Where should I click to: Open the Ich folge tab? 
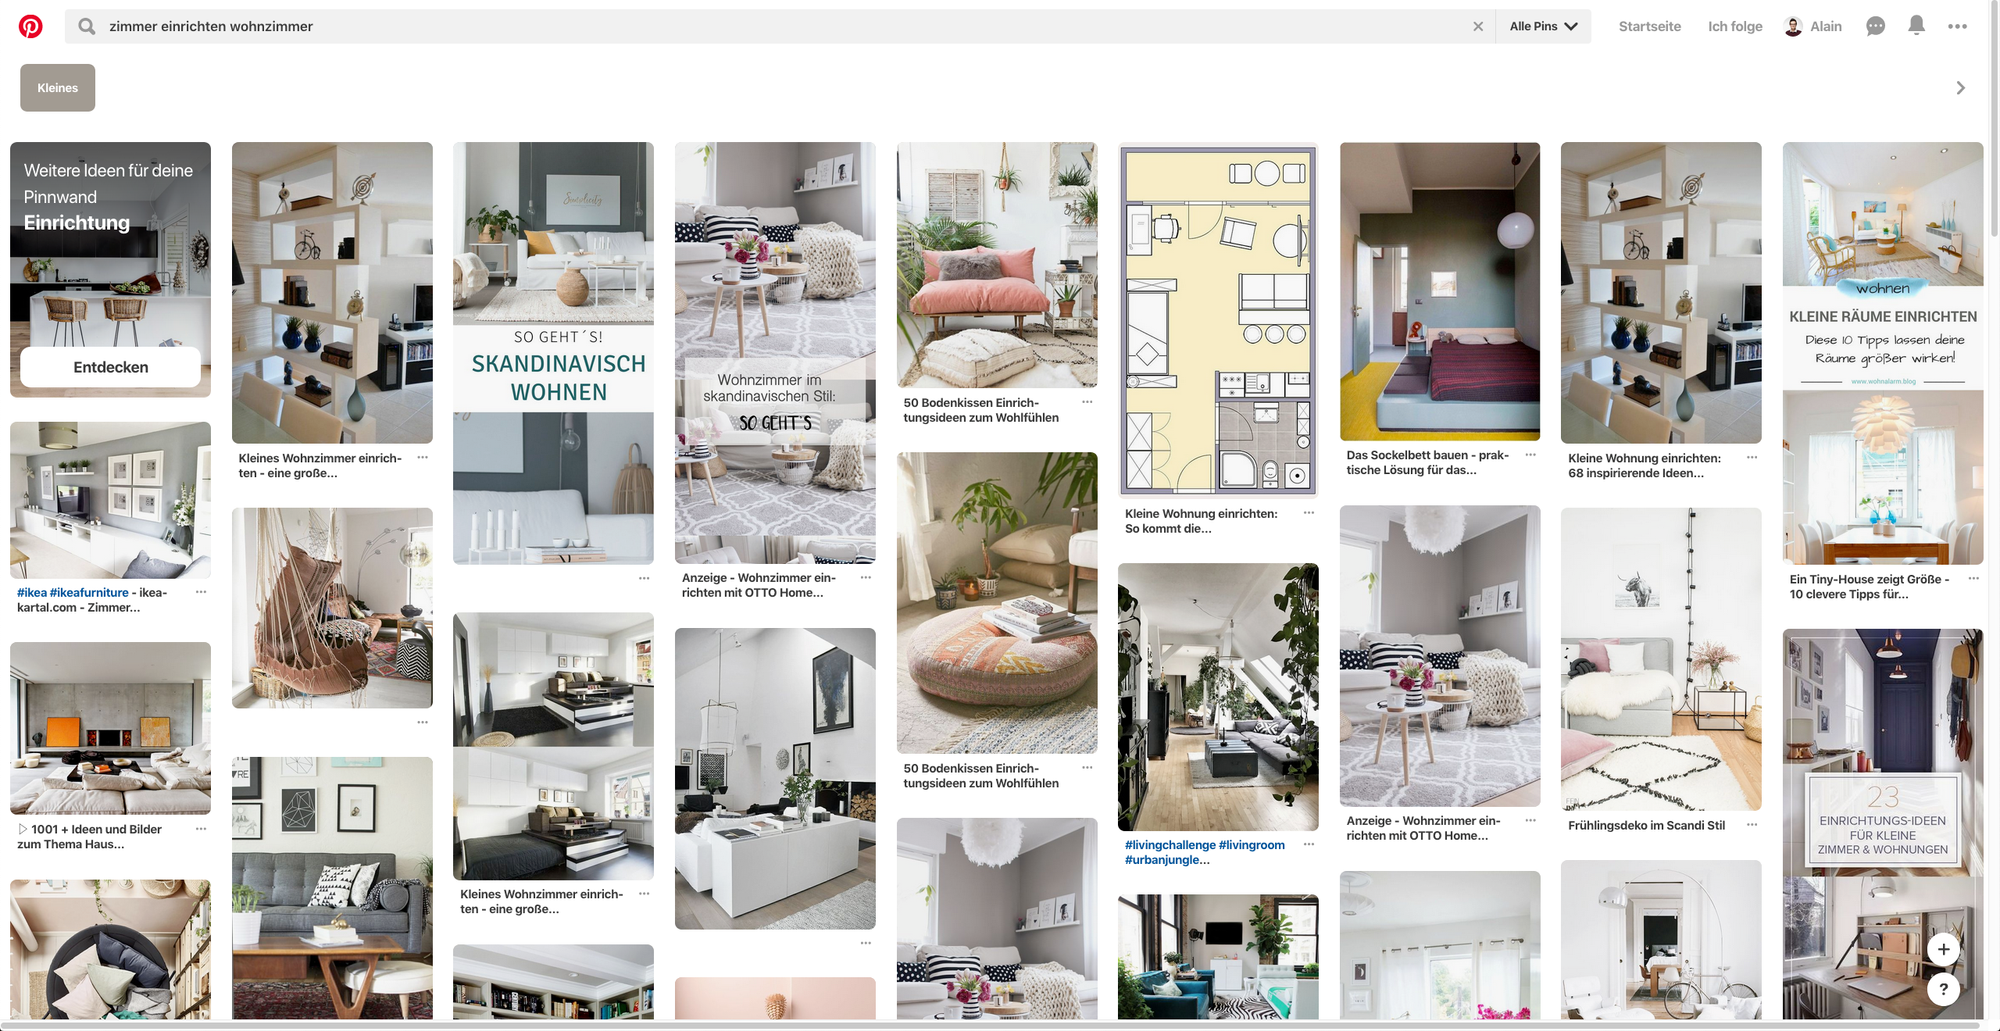(x=1735, y=27)
